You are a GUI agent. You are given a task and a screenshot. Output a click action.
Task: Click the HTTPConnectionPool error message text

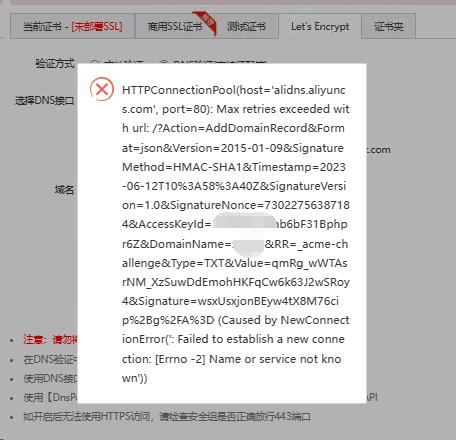[236, 234]
